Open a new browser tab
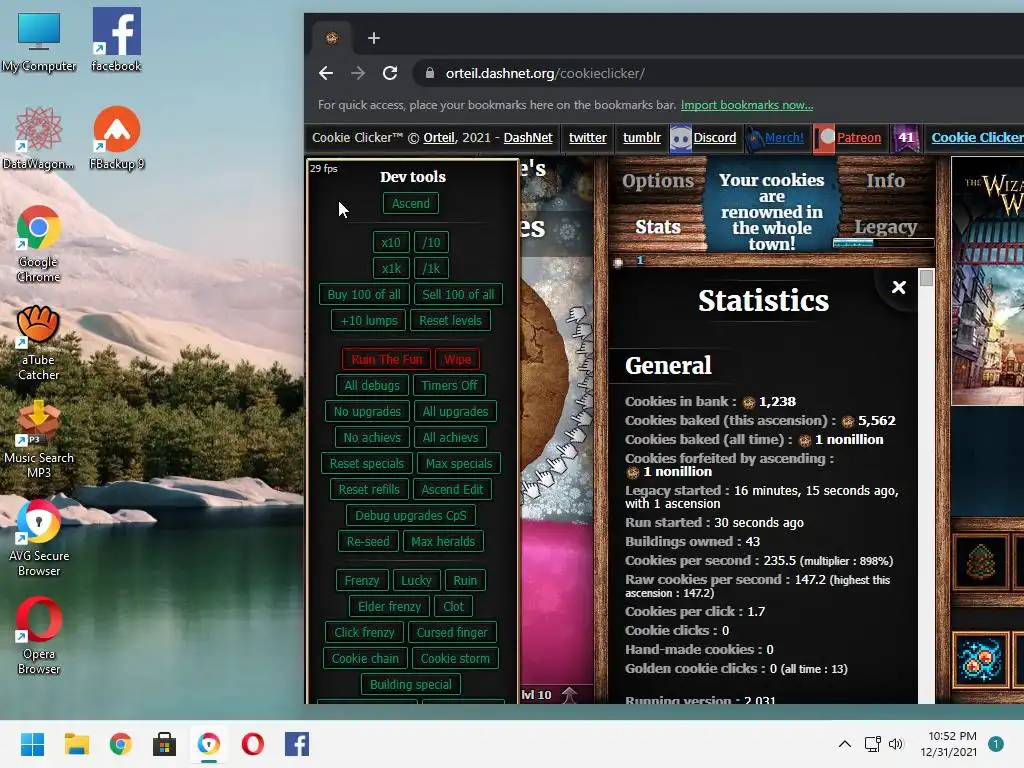The height and width of the screenshot is (768, 1024). (374, 39)
